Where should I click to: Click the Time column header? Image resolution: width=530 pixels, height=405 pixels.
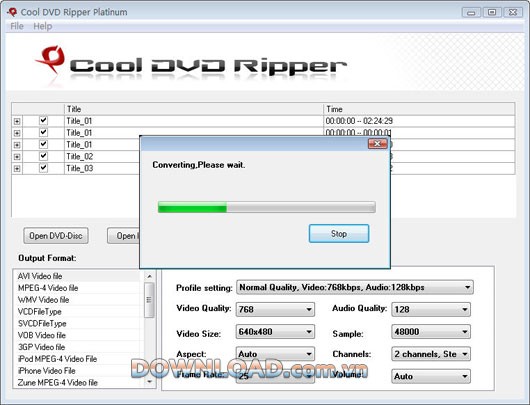click(x=419, y=109)
